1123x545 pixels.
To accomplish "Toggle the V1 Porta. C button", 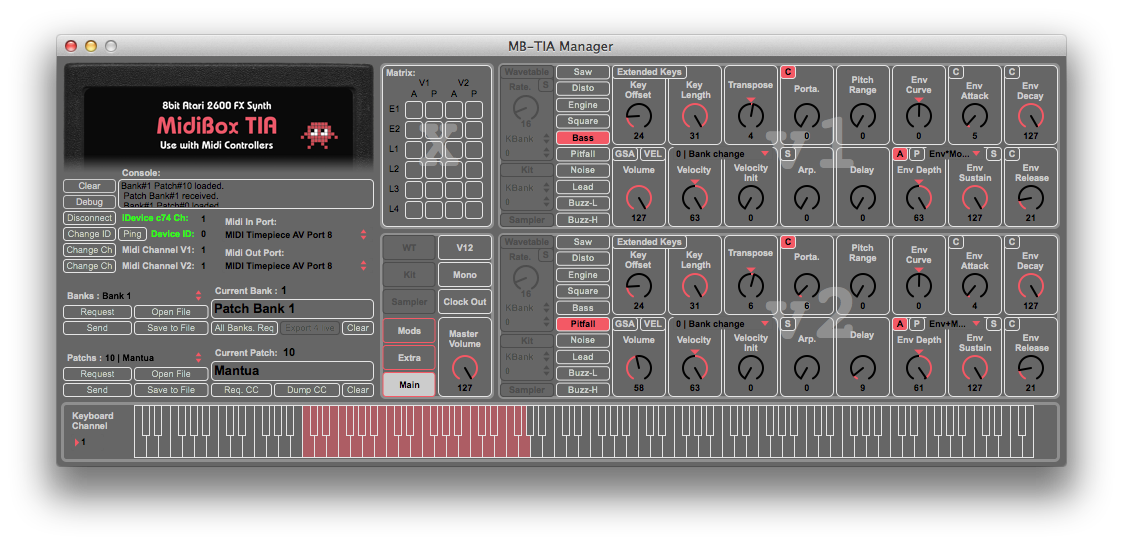I will tap(788, 72).
